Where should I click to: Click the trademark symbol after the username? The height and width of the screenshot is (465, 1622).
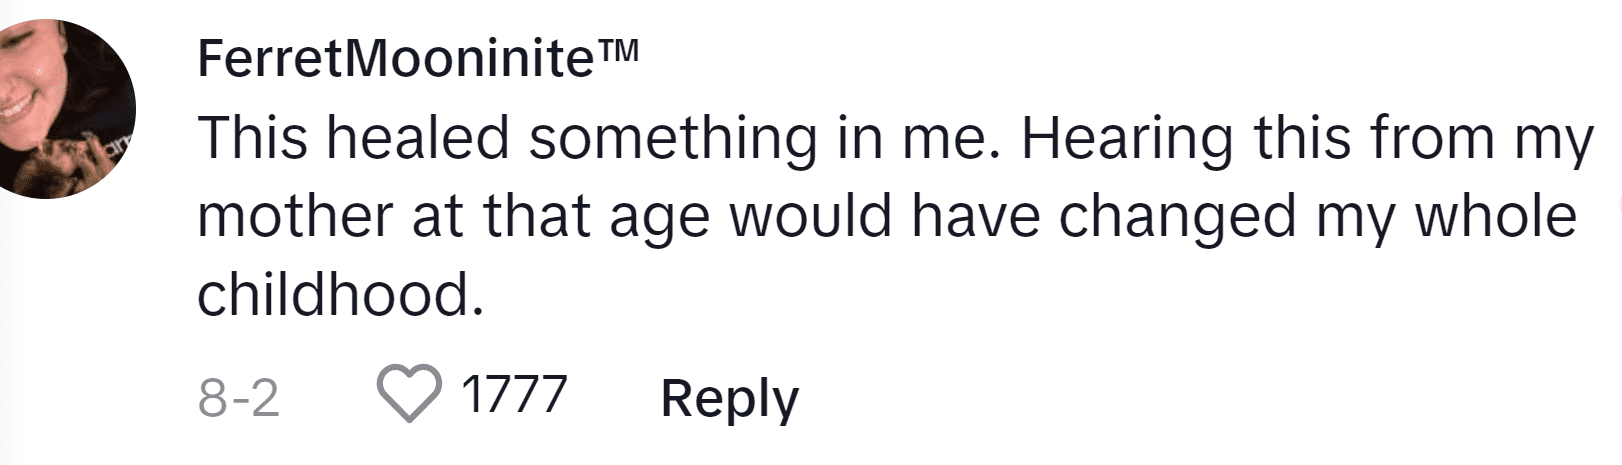[x=618, y=51]
